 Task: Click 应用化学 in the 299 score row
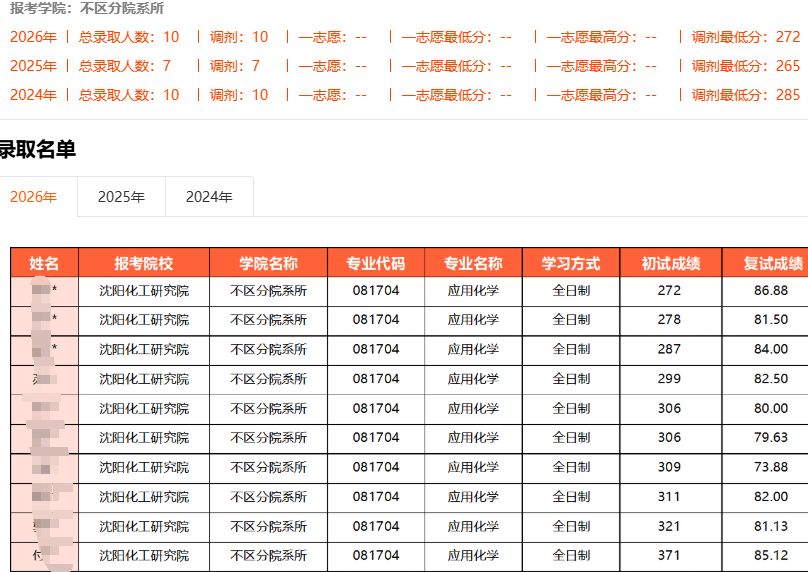(473, 379)
